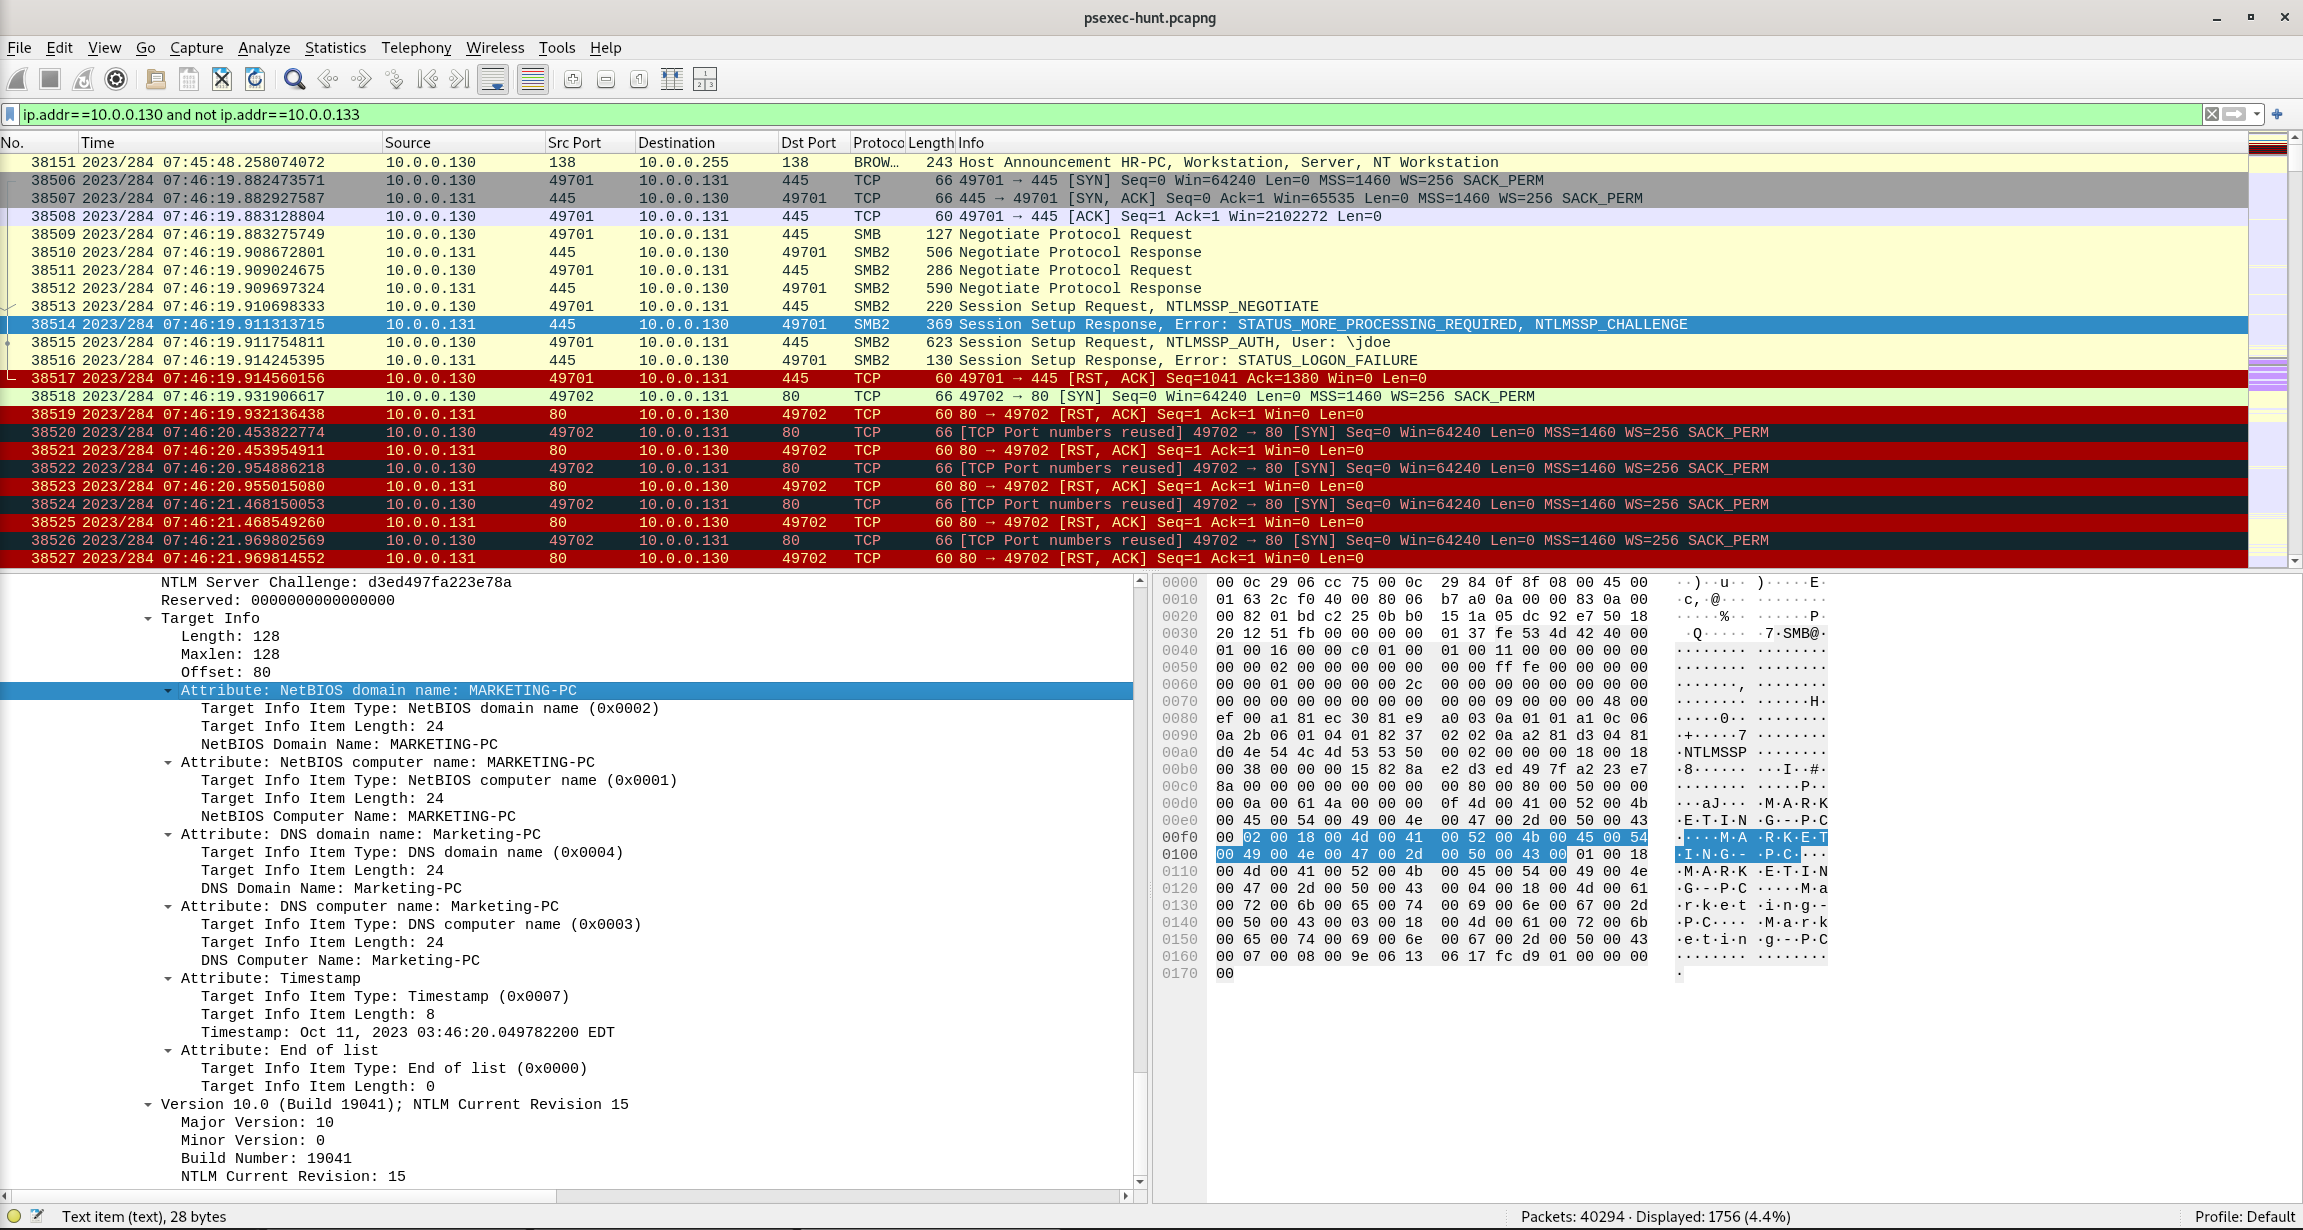This screenshot has width=2303, height=1230.
Task: Sort by Info column header
Action: tap(1600, 143)
